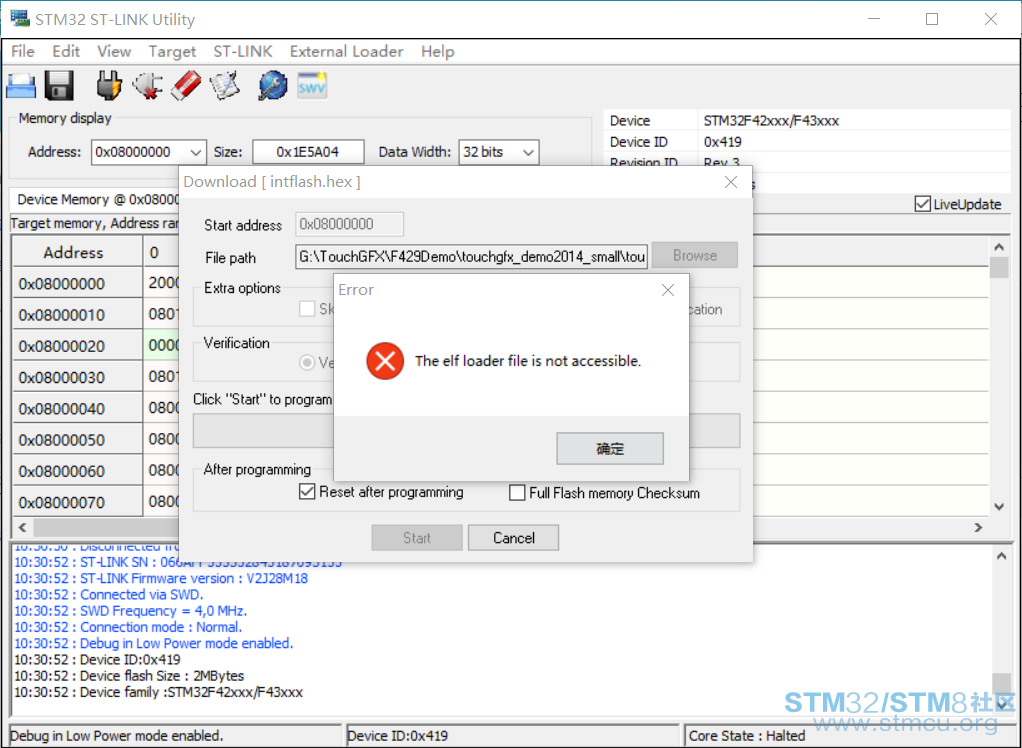Toggle Reset after programming checkbox

pyautogui.click(x=306, y=492)
